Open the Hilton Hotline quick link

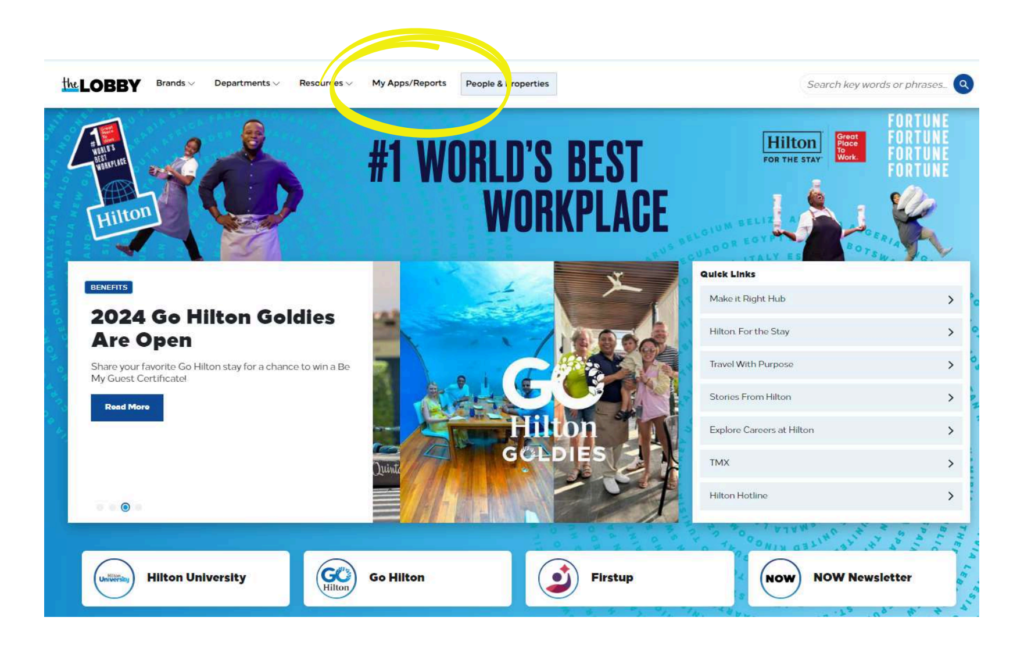point(831,496)
